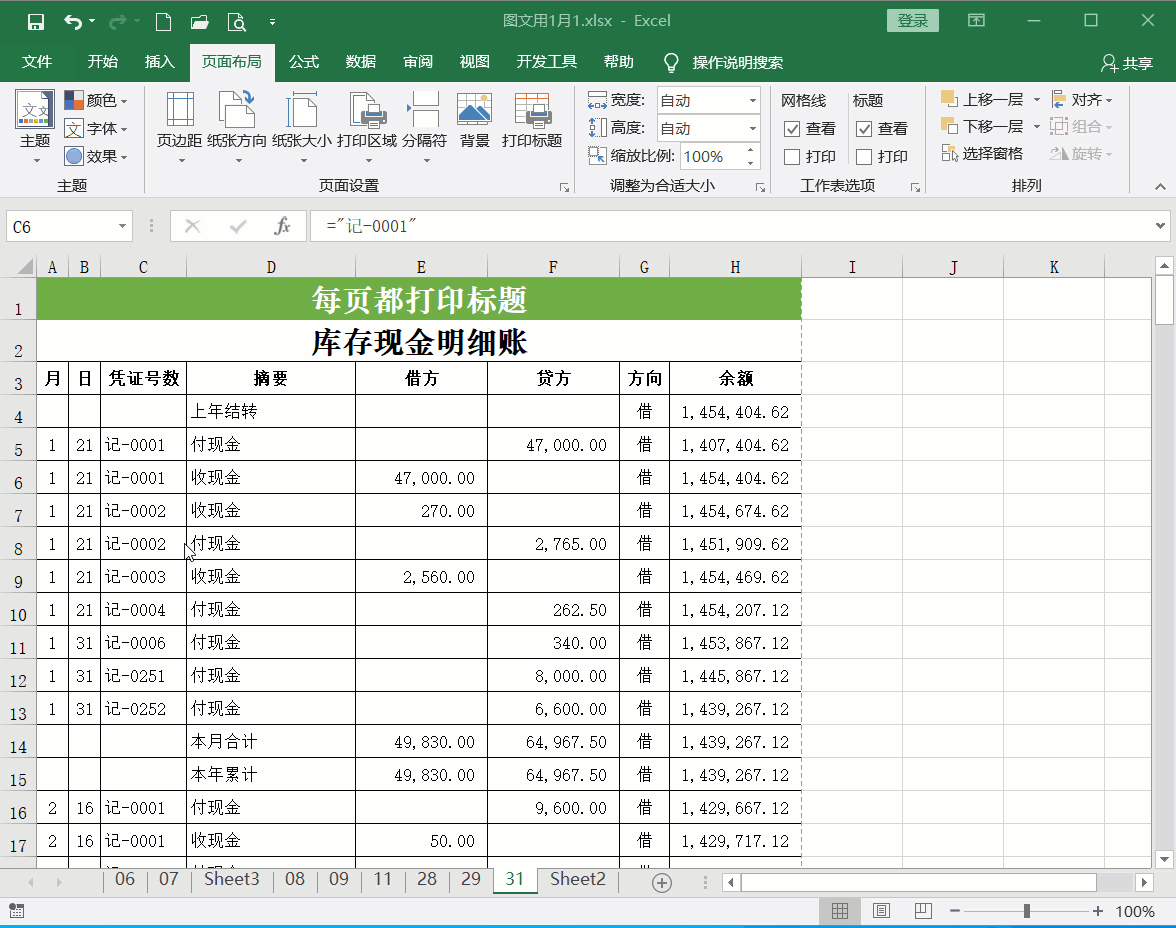Enable 打印 checkbox under 标题

(x=866, y=156)
